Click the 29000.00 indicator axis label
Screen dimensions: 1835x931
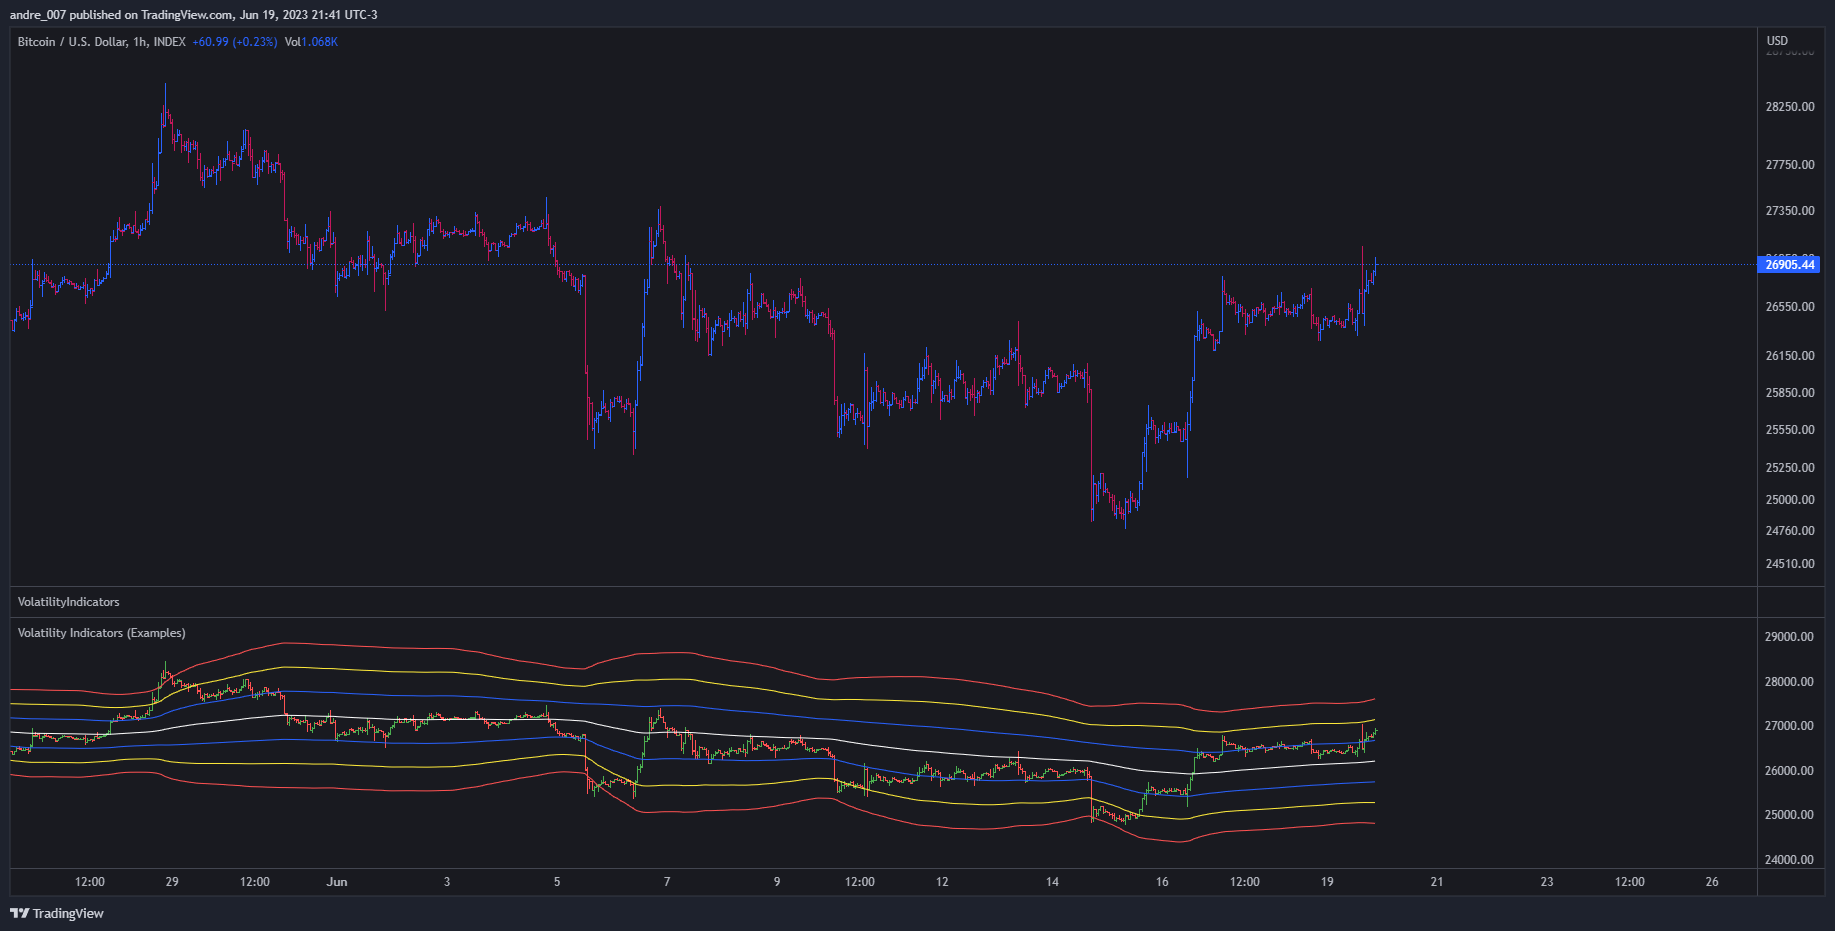click(1790, 637)
